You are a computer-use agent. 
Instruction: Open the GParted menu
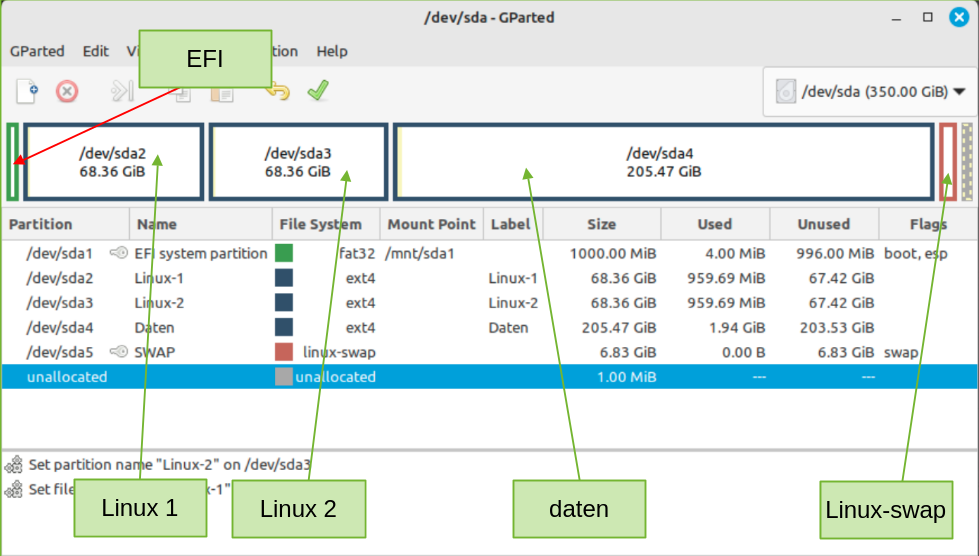[37, 51]
